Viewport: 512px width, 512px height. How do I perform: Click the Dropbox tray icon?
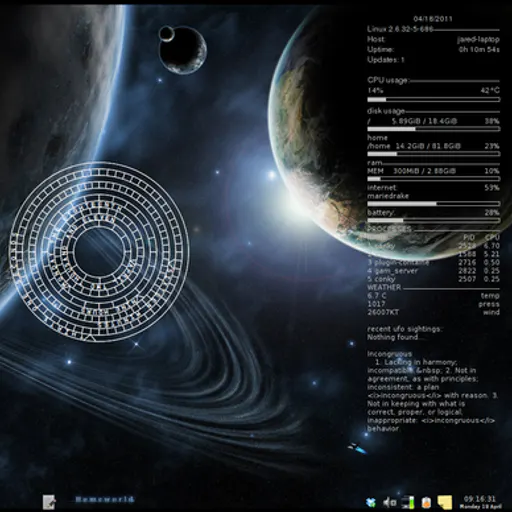point(371,502)
